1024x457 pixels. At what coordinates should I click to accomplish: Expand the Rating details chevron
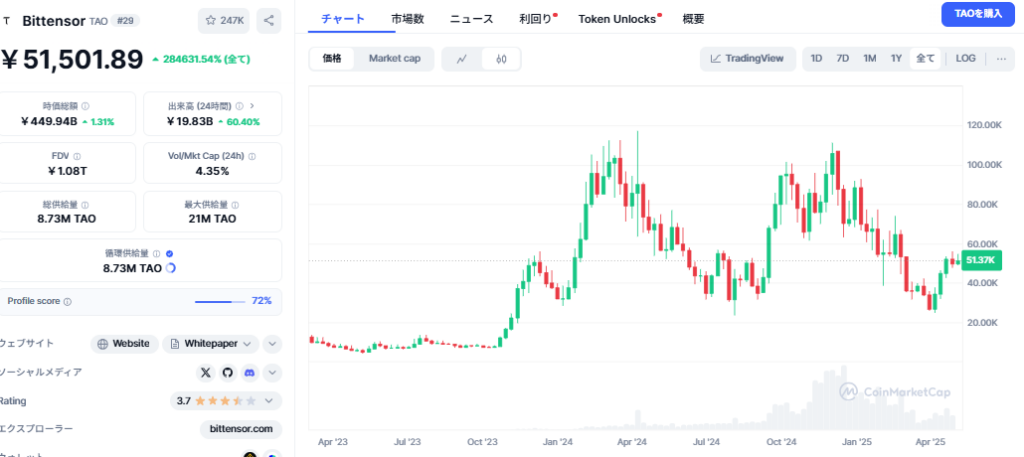271,401
